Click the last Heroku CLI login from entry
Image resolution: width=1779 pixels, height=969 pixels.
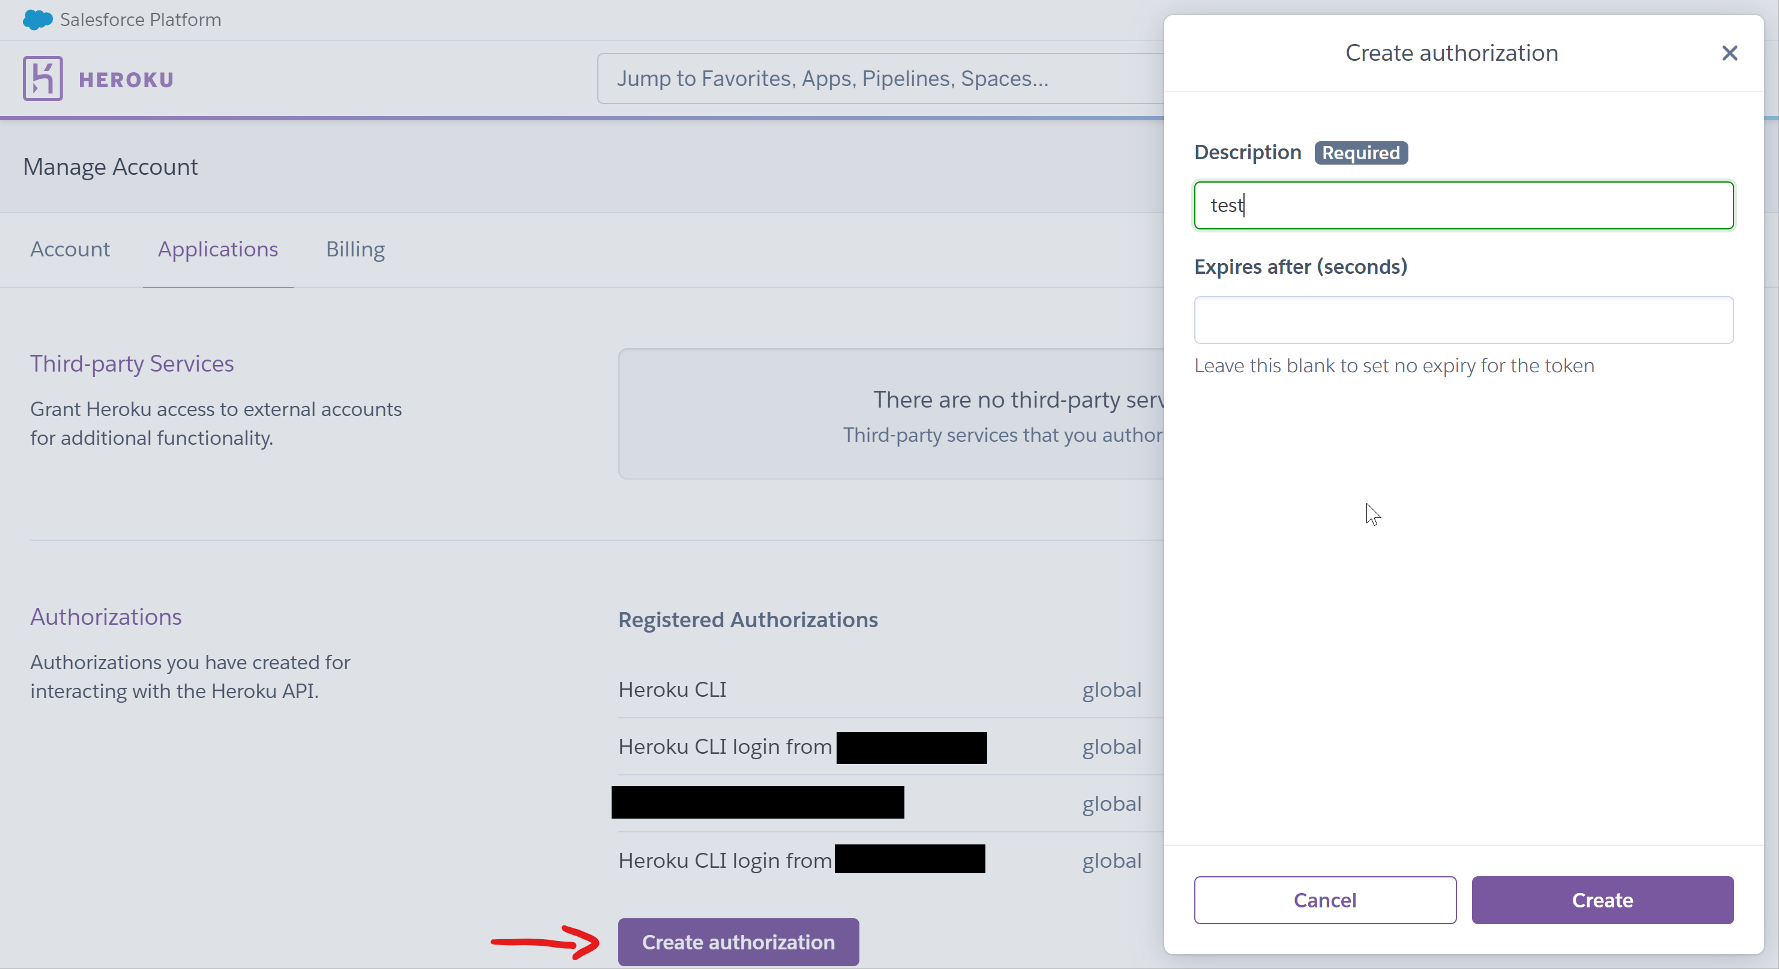[725, 861]
